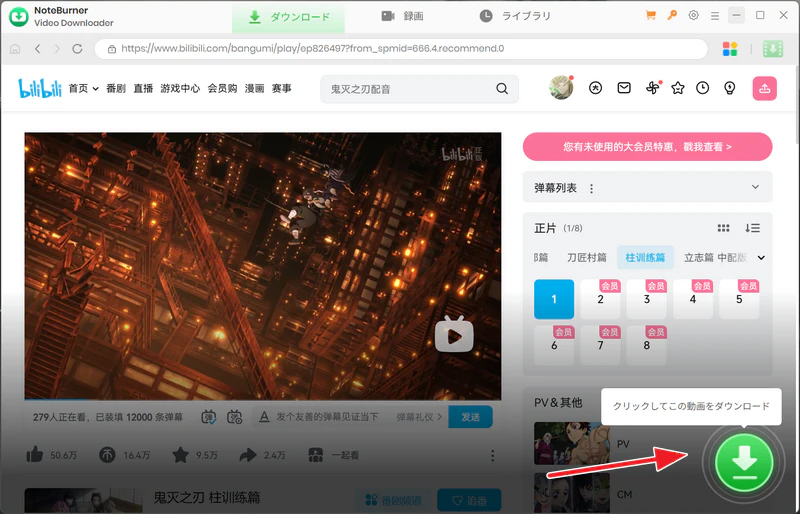This screenshot has height=514, width=800.
Task: Open the 首页 dropdown menu
Action: tap(84, 88)
